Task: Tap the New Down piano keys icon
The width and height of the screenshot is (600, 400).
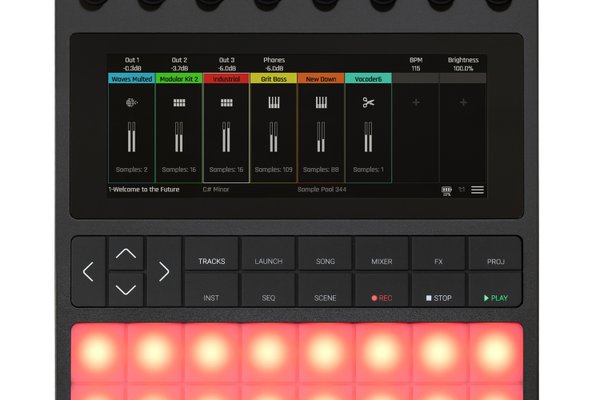Action: 321,103
